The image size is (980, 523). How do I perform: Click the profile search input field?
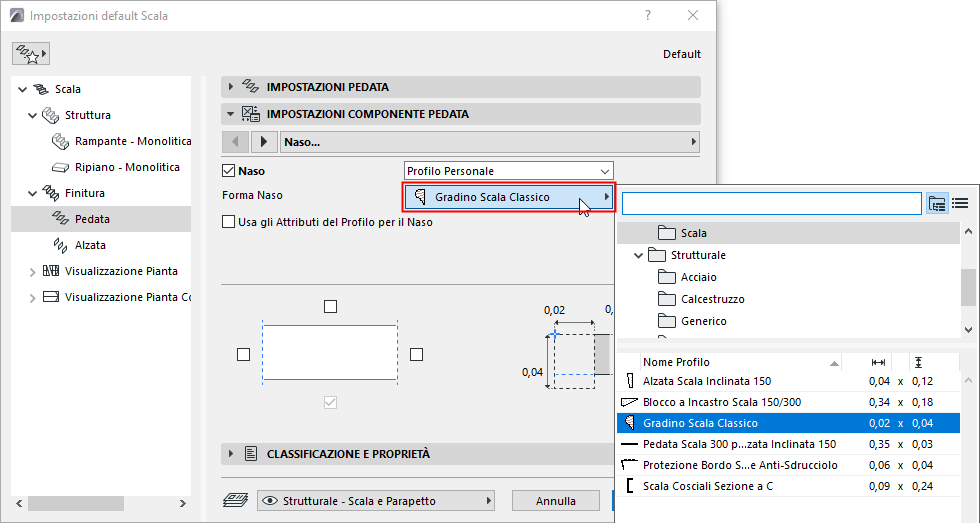770,204
